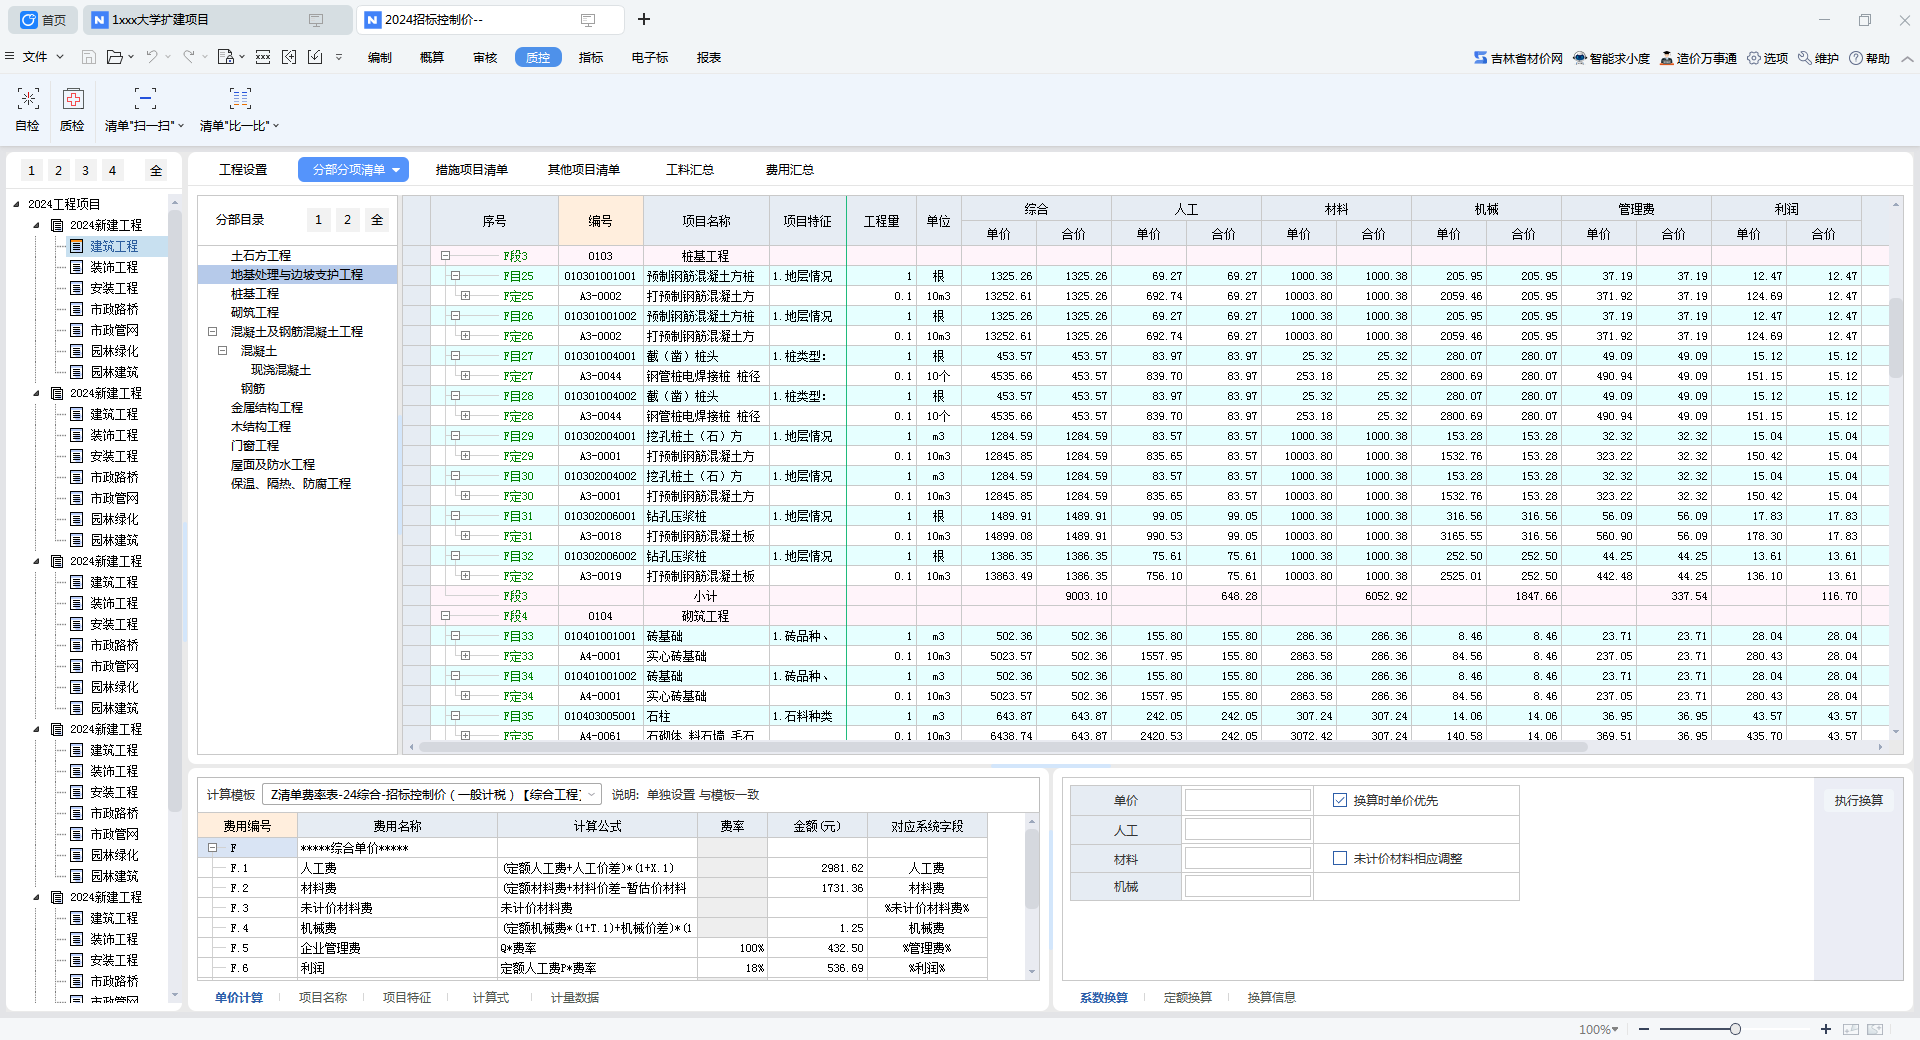Image resolution: width=1920 pixels, height=1040 pixels.
Task: Click level 2 button in 分部目录
Action: [347, 220]
